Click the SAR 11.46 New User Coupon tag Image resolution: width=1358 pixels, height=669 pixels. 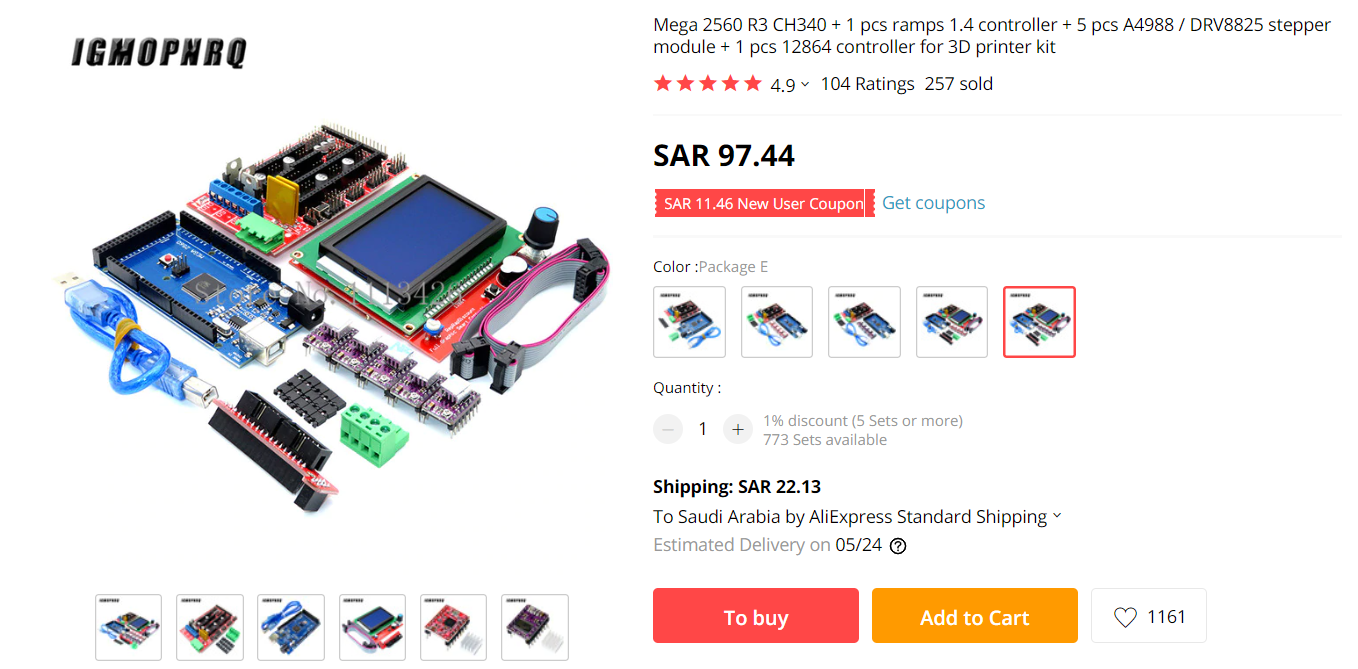coord(764,203)
